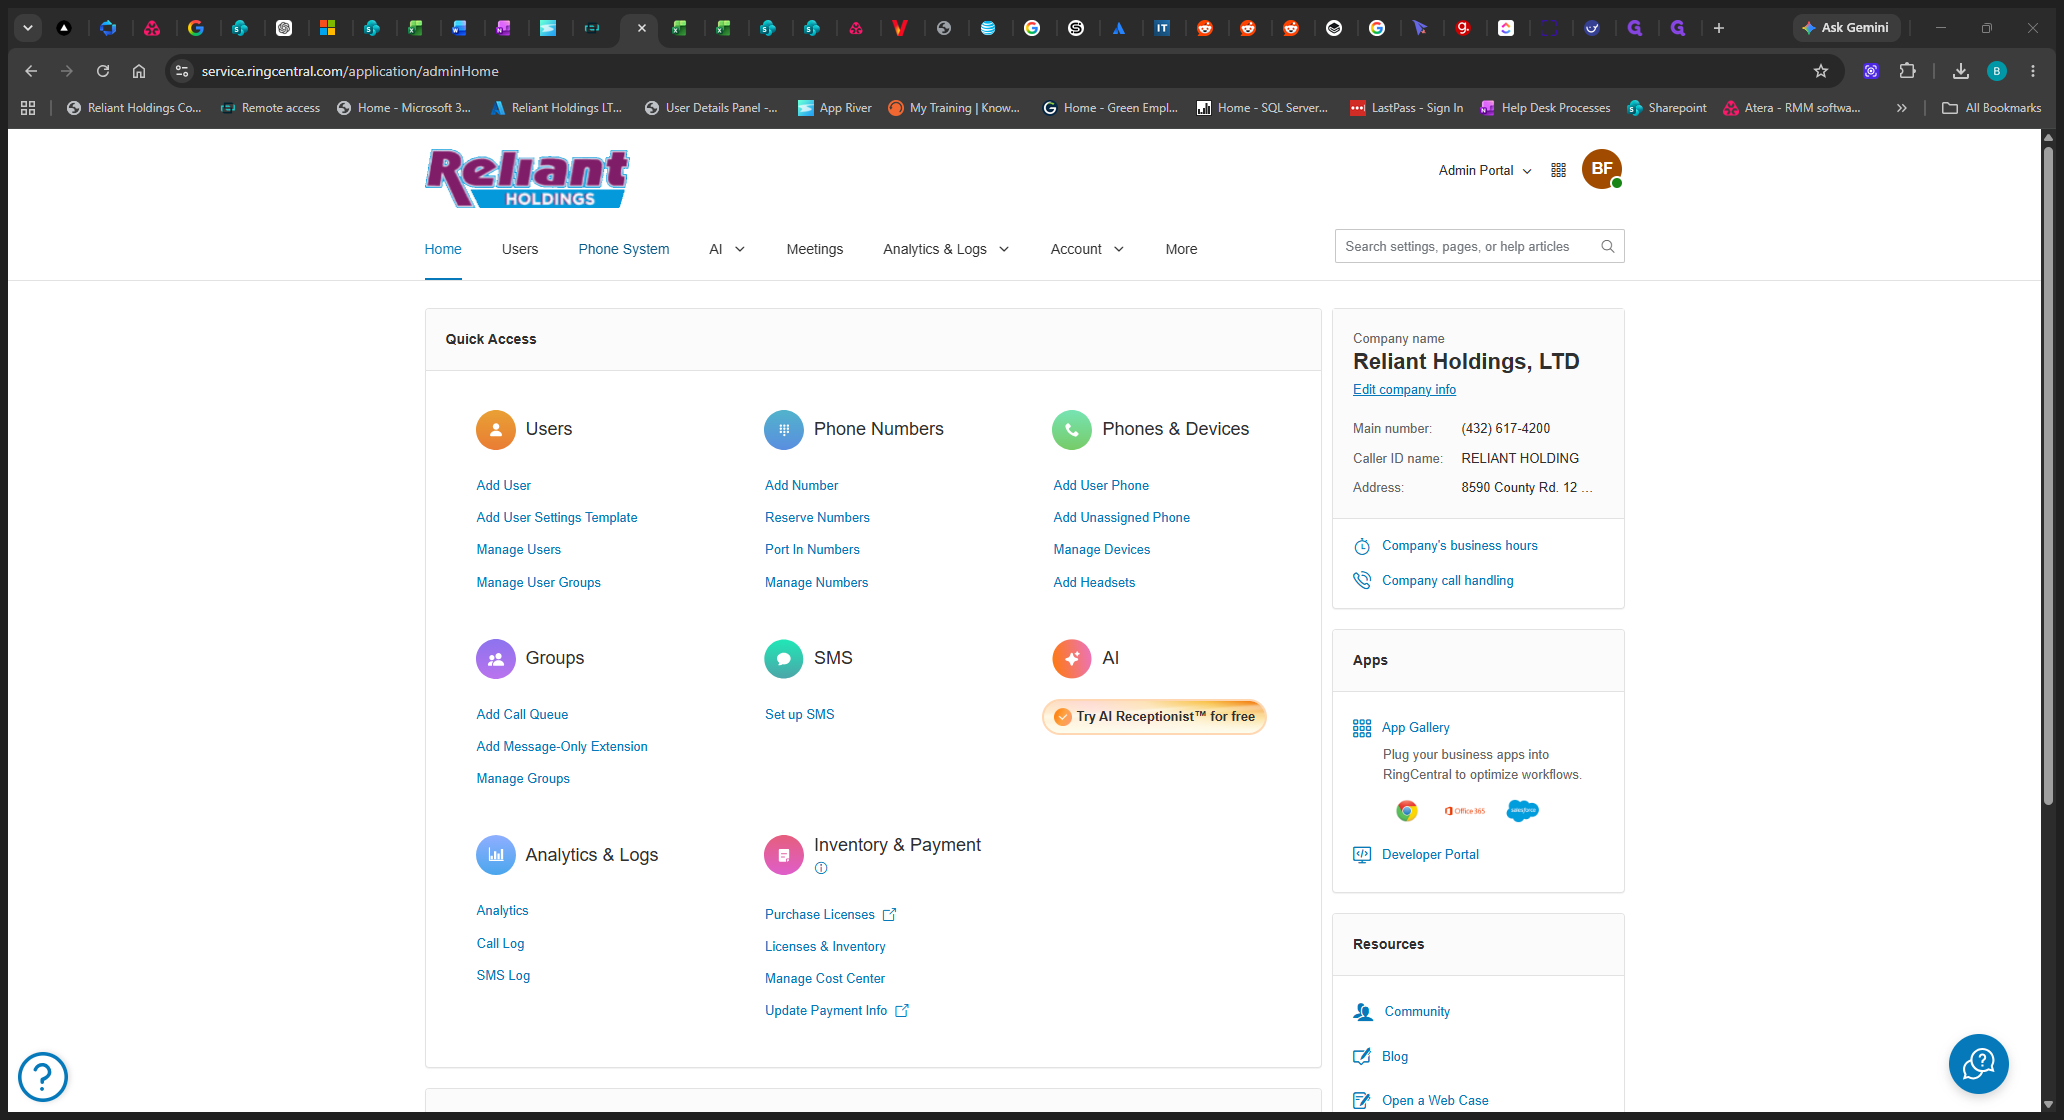2064x1120 pixels.
Task: Open the Meetings tab
Action: [x=815, y=250]
